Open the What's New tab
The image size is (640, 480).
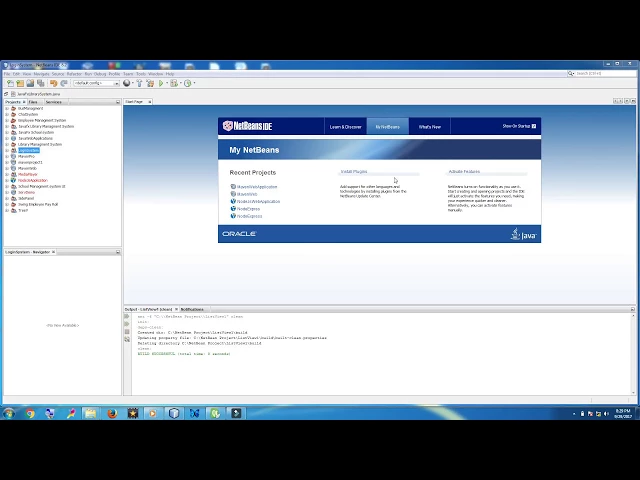pyautogui.click(x=430, y=127)
